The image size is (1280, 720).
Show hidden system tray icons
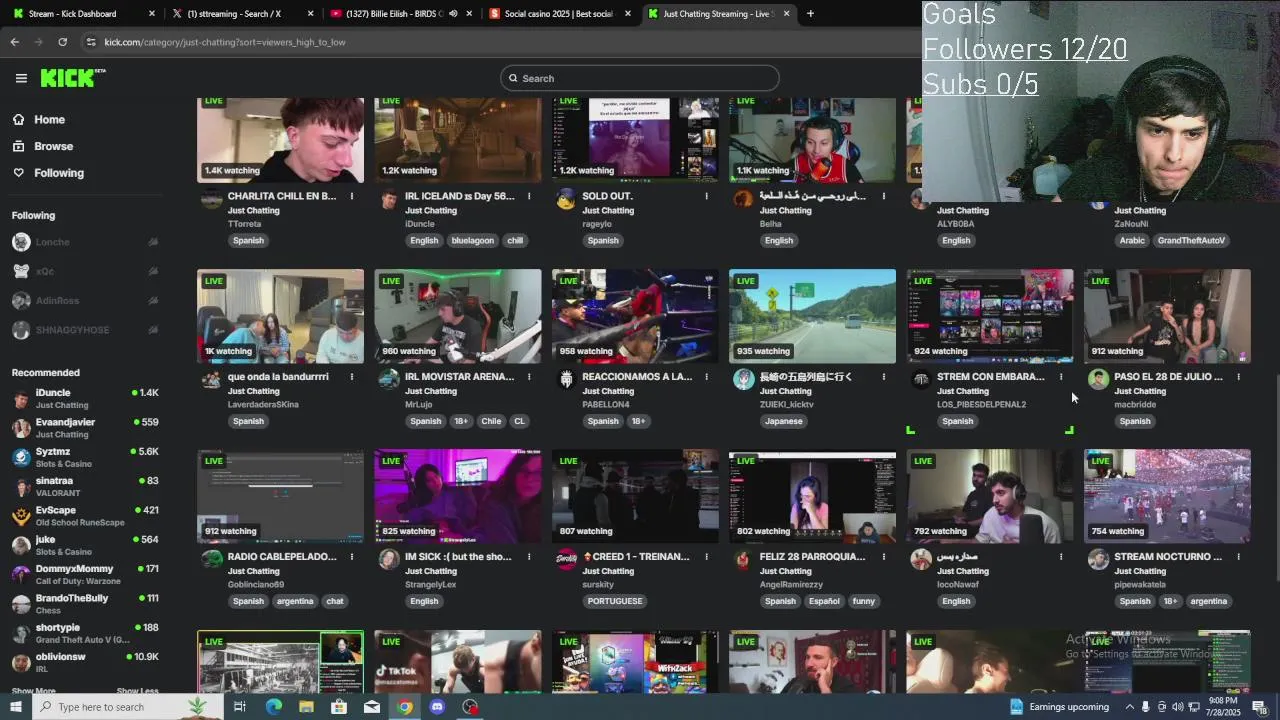(1129, 707)
